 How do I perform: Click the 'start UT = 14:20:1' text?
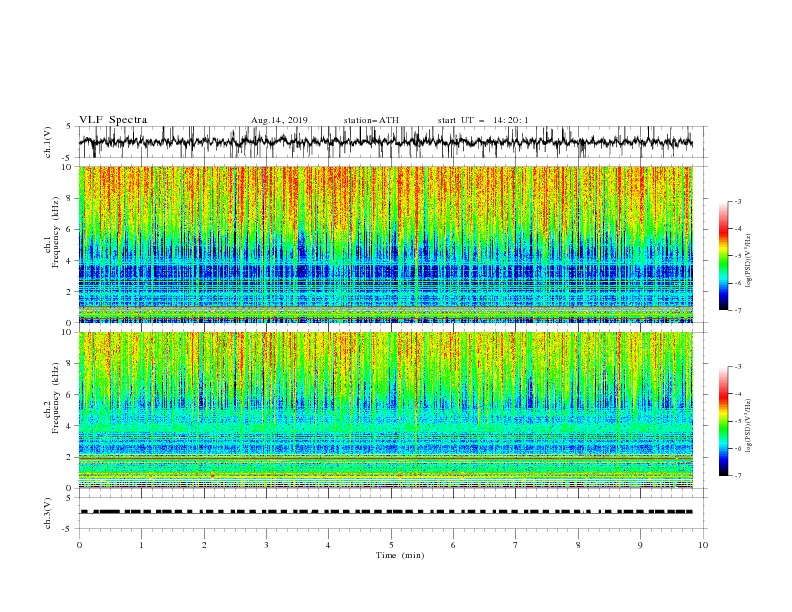tap(483, 120)
